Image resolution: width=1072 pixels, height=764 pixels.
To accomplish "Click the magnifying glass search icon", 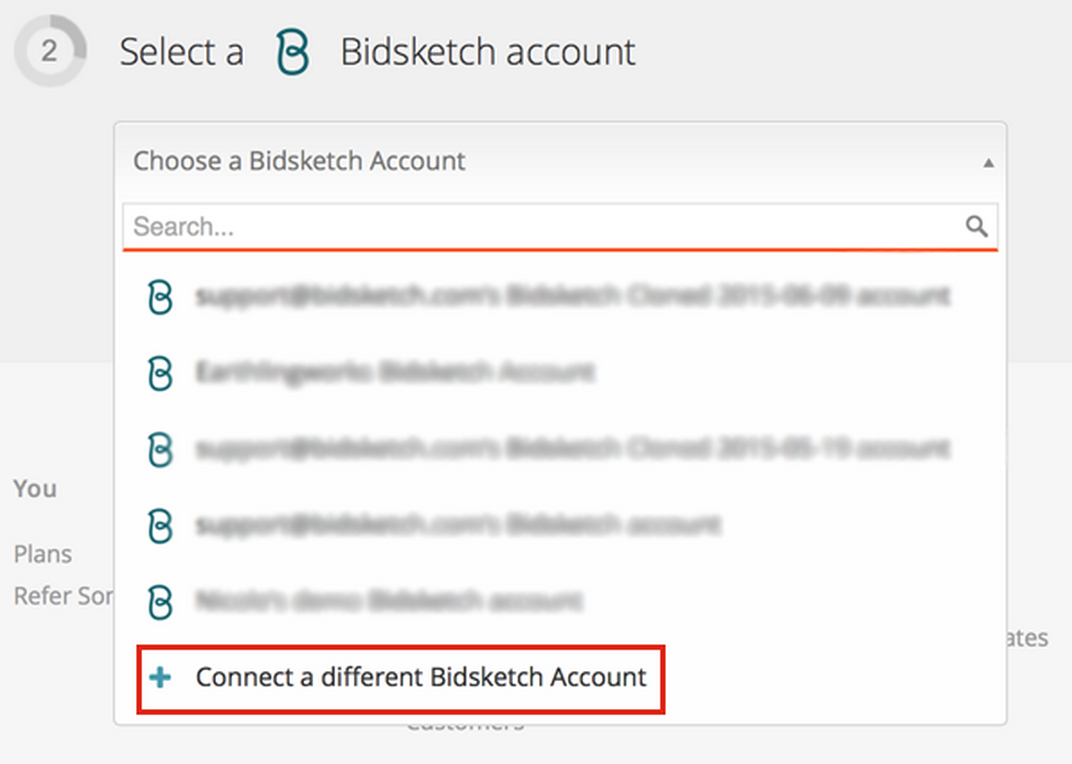I will click(x=976, y=226).
